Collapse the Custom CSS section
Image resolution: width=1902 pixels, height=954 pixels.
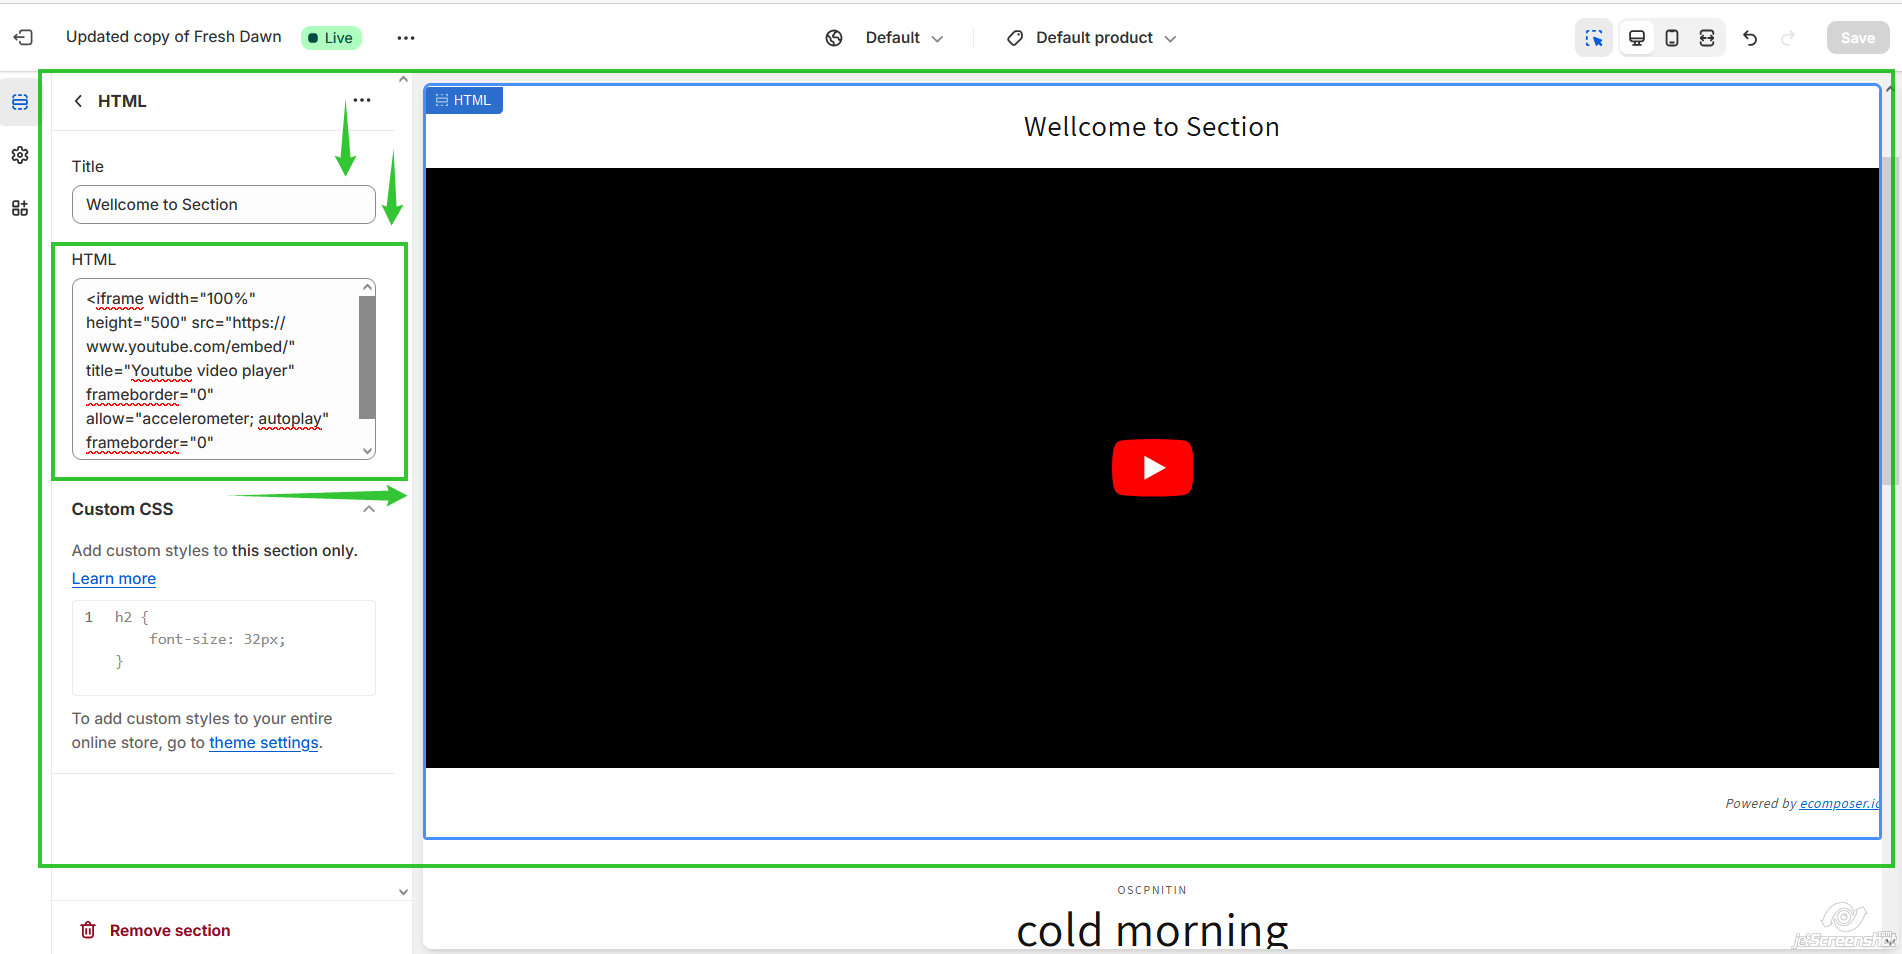click(369, 509)
